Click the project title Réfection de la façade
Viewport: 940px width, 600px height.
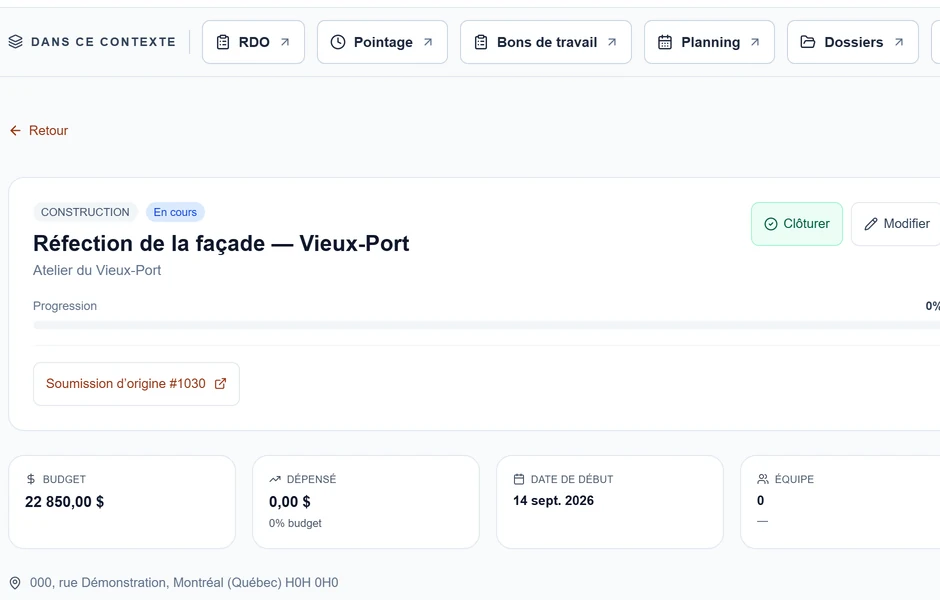coord(221,243)
